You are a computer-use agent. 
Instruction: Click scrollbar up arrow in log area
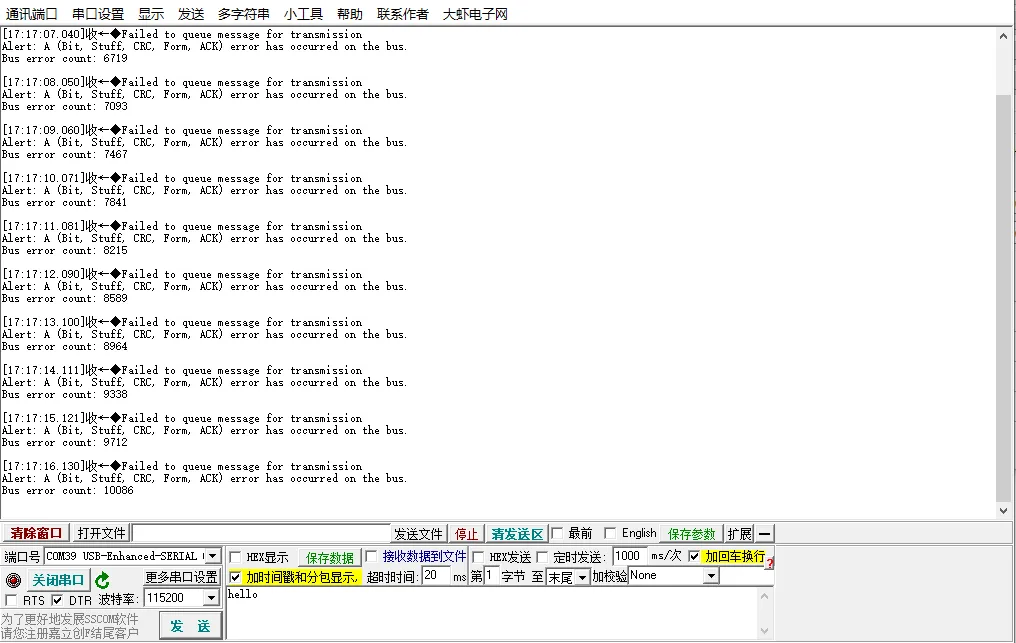pos(1004,35)
